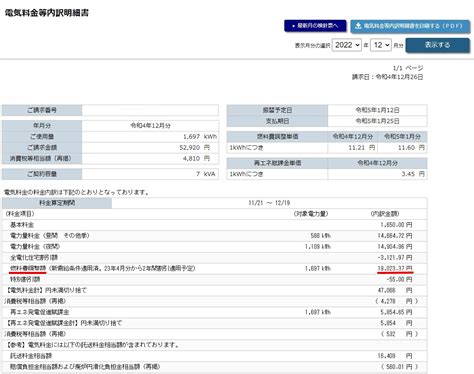474x374 pixels.
Task: Click the -55.00 円 special discount amount
Action: tap(399, 279)
